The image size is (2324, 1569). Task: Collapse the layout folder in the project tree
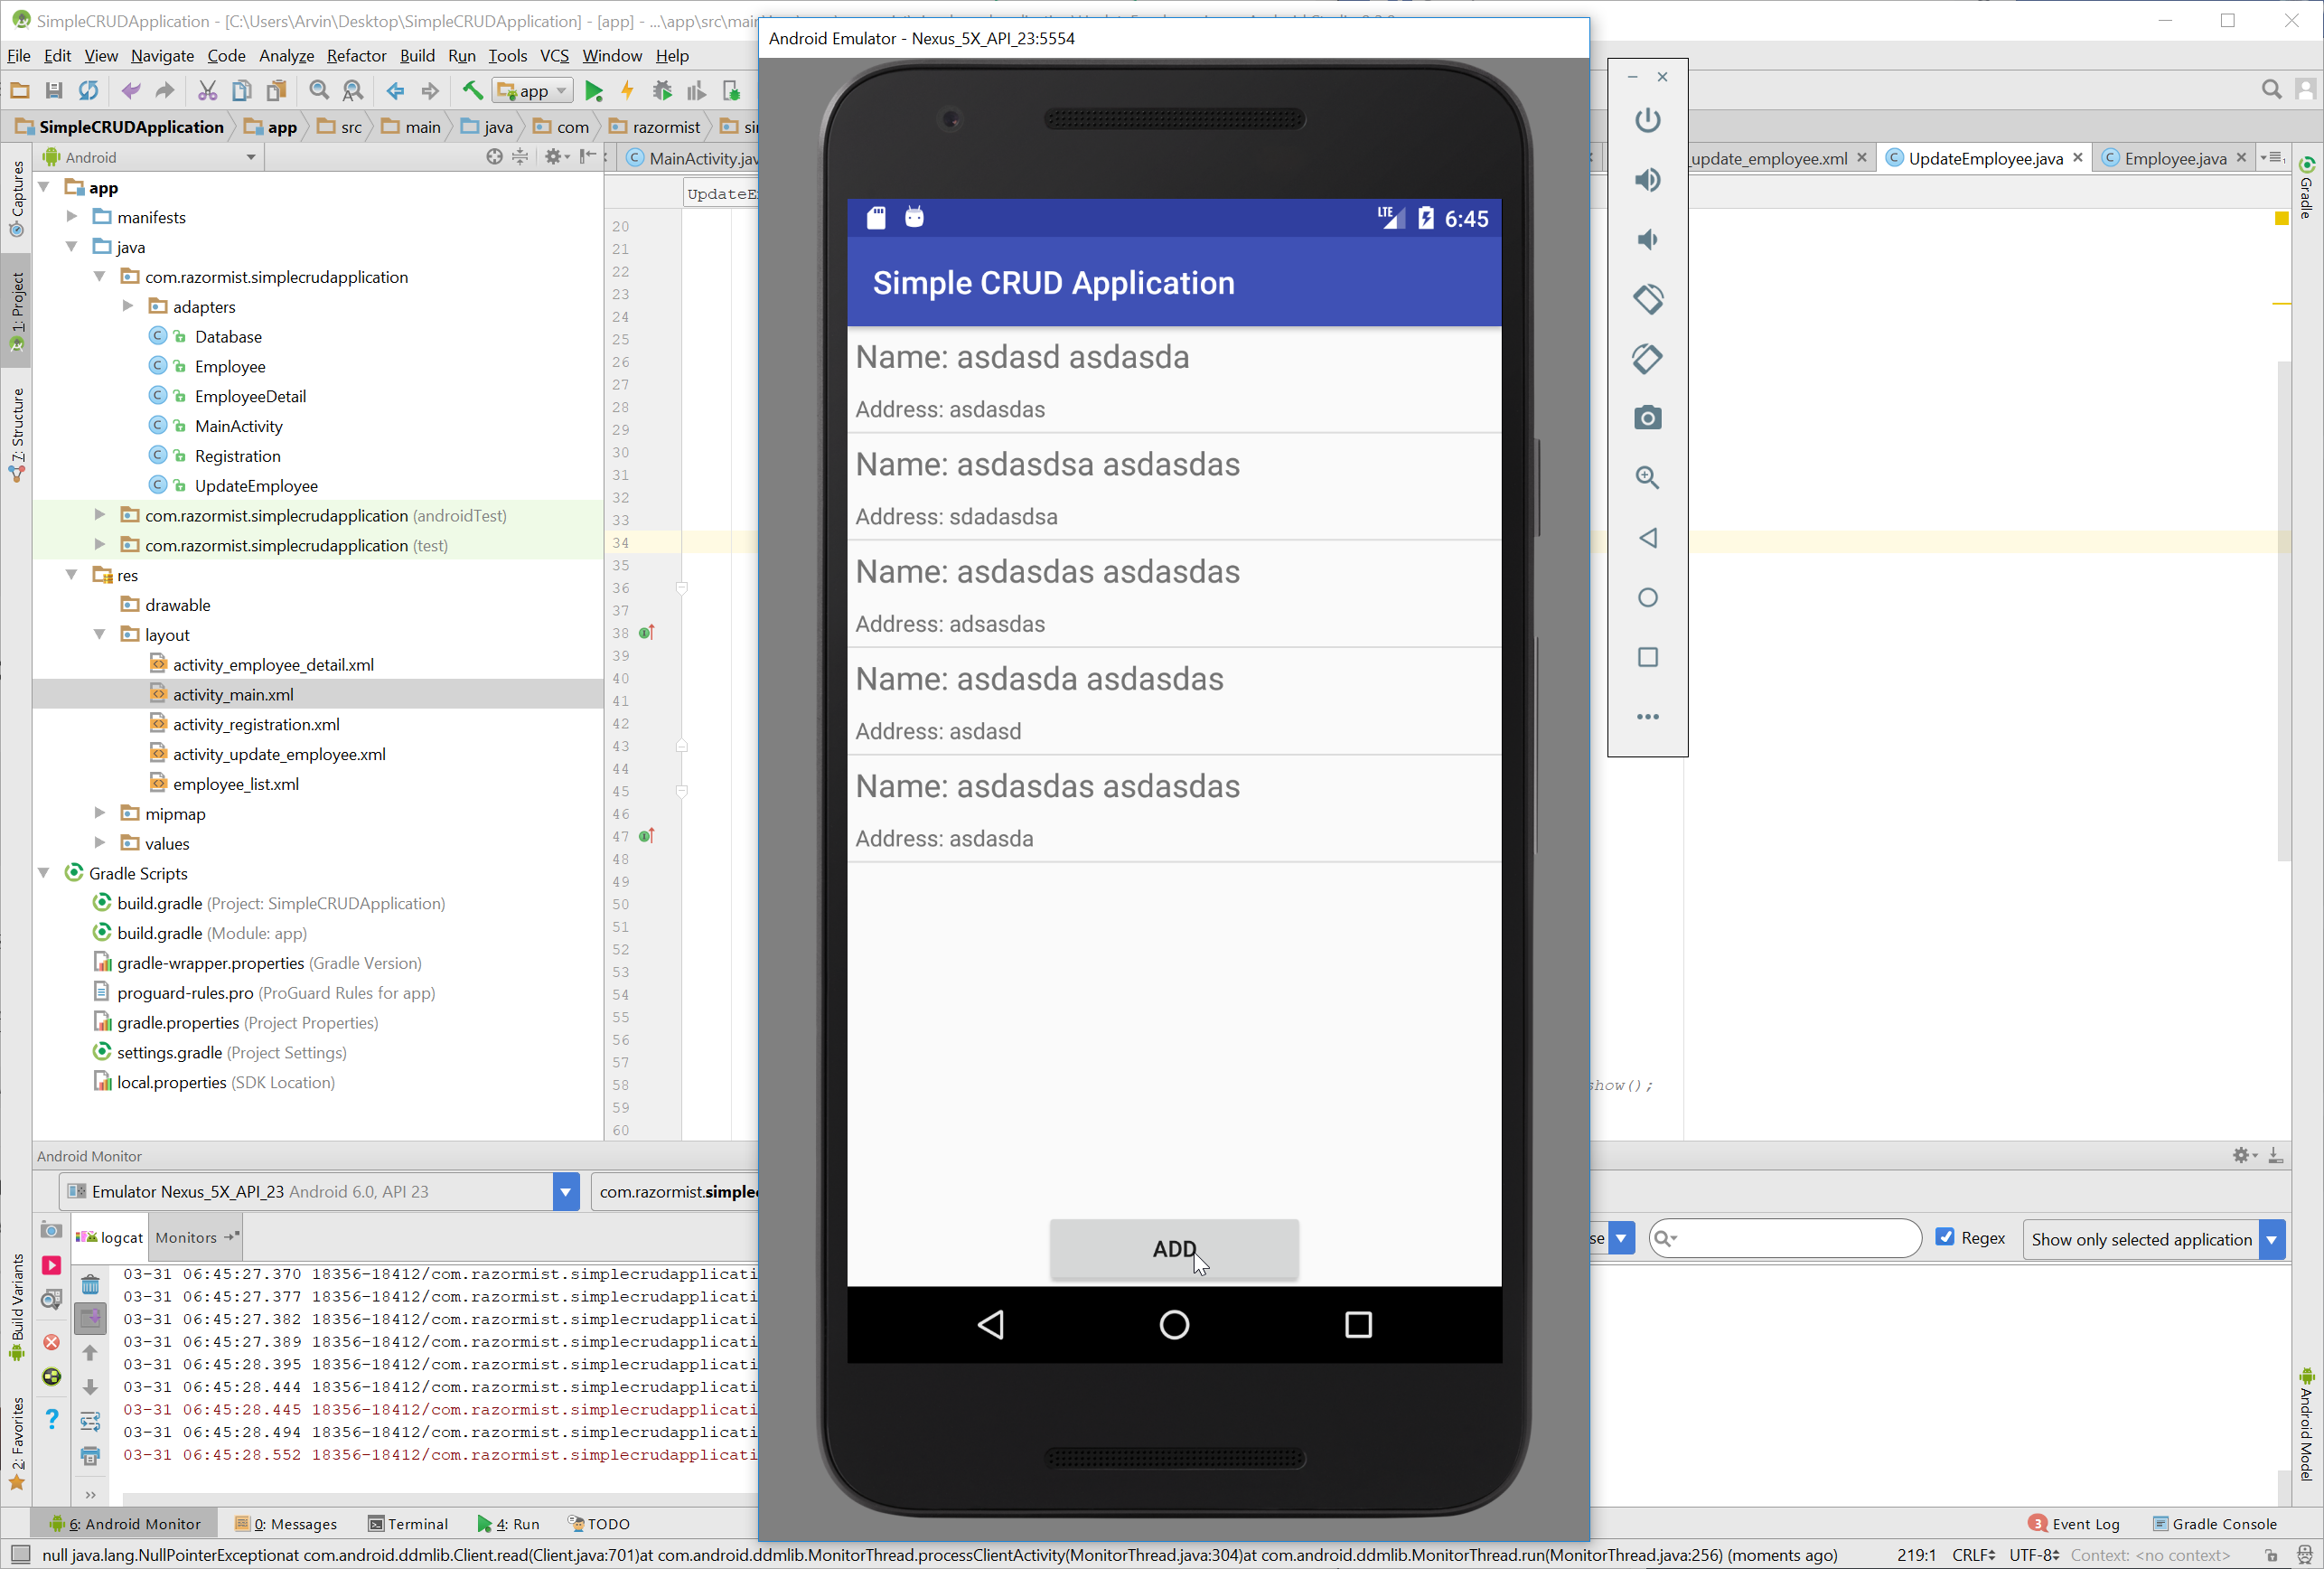(99, 634)
